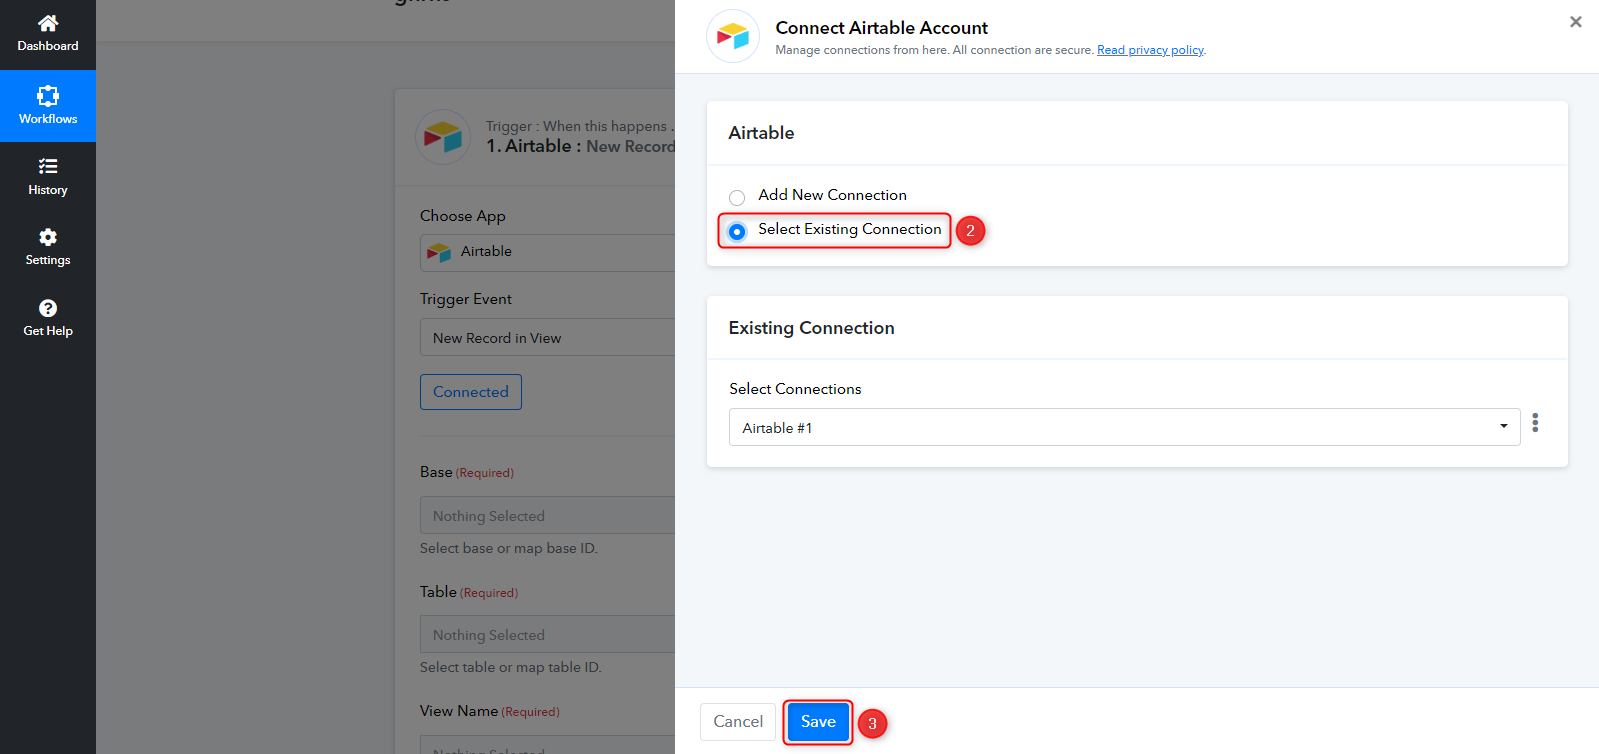Click the '1. Airtable : New Record' step title

point(581,146)
